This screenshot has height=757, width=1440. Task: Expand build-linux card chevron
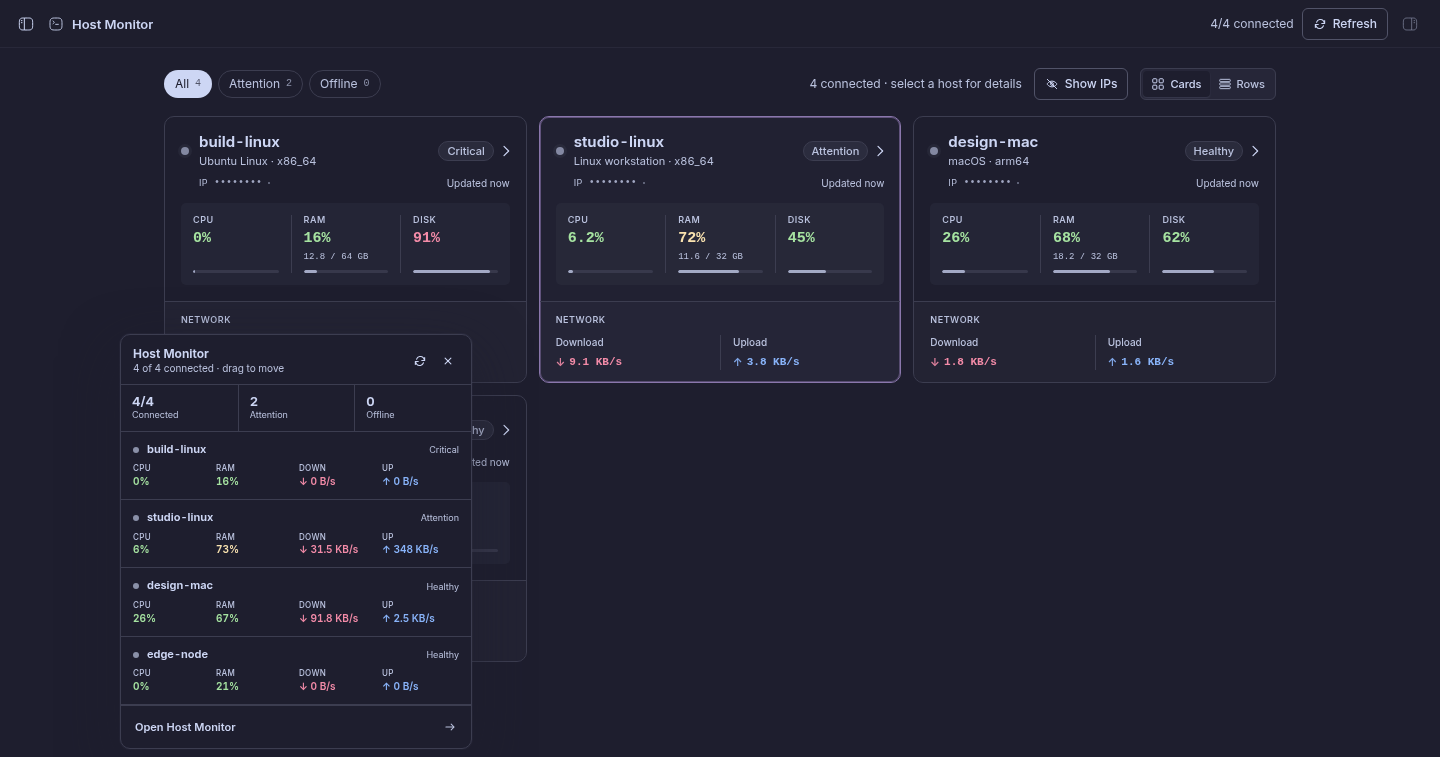coord(506,151)
